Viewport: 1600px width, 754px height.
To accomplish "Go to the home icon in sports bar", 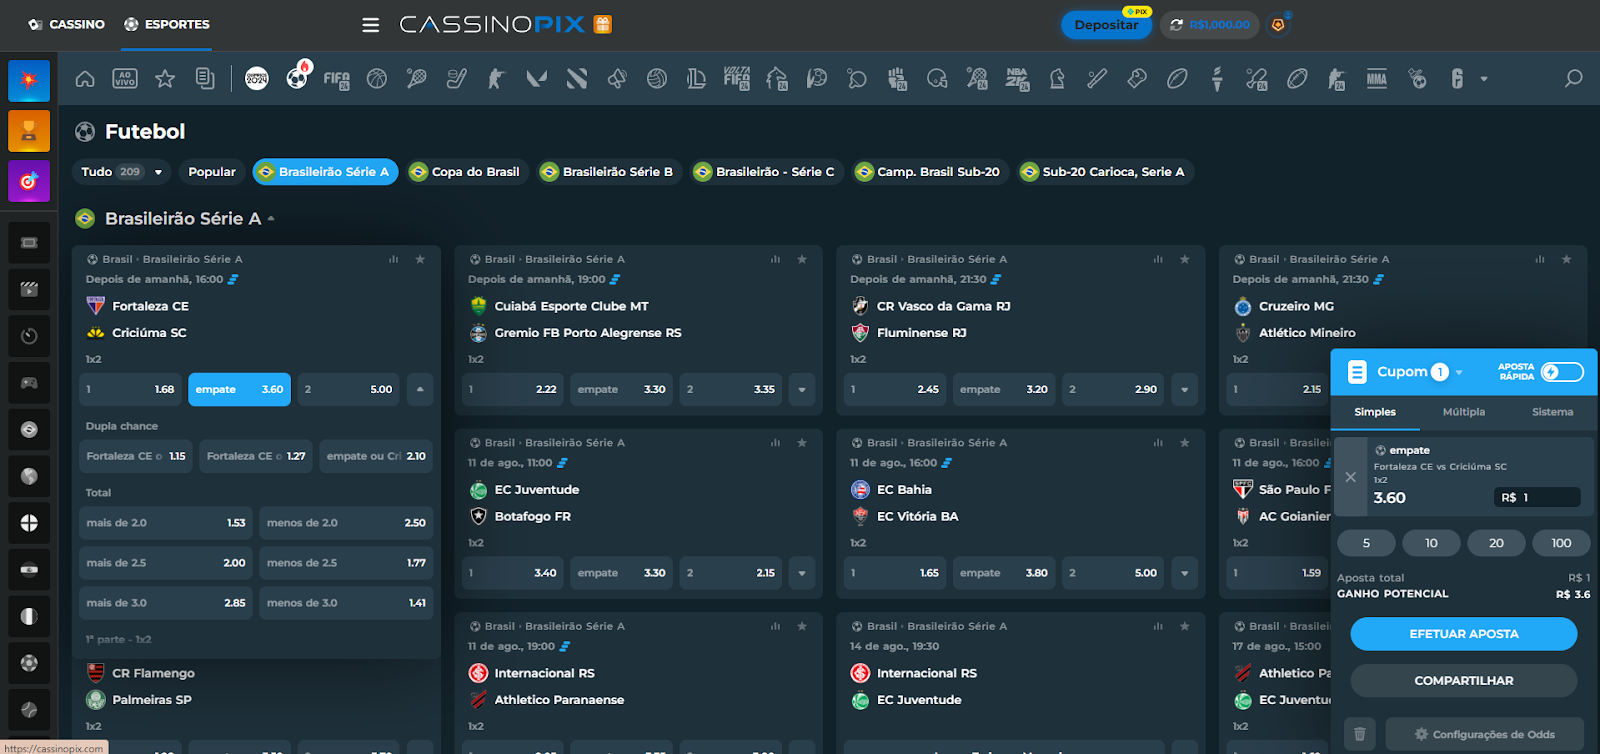I will tap(85, 79).
